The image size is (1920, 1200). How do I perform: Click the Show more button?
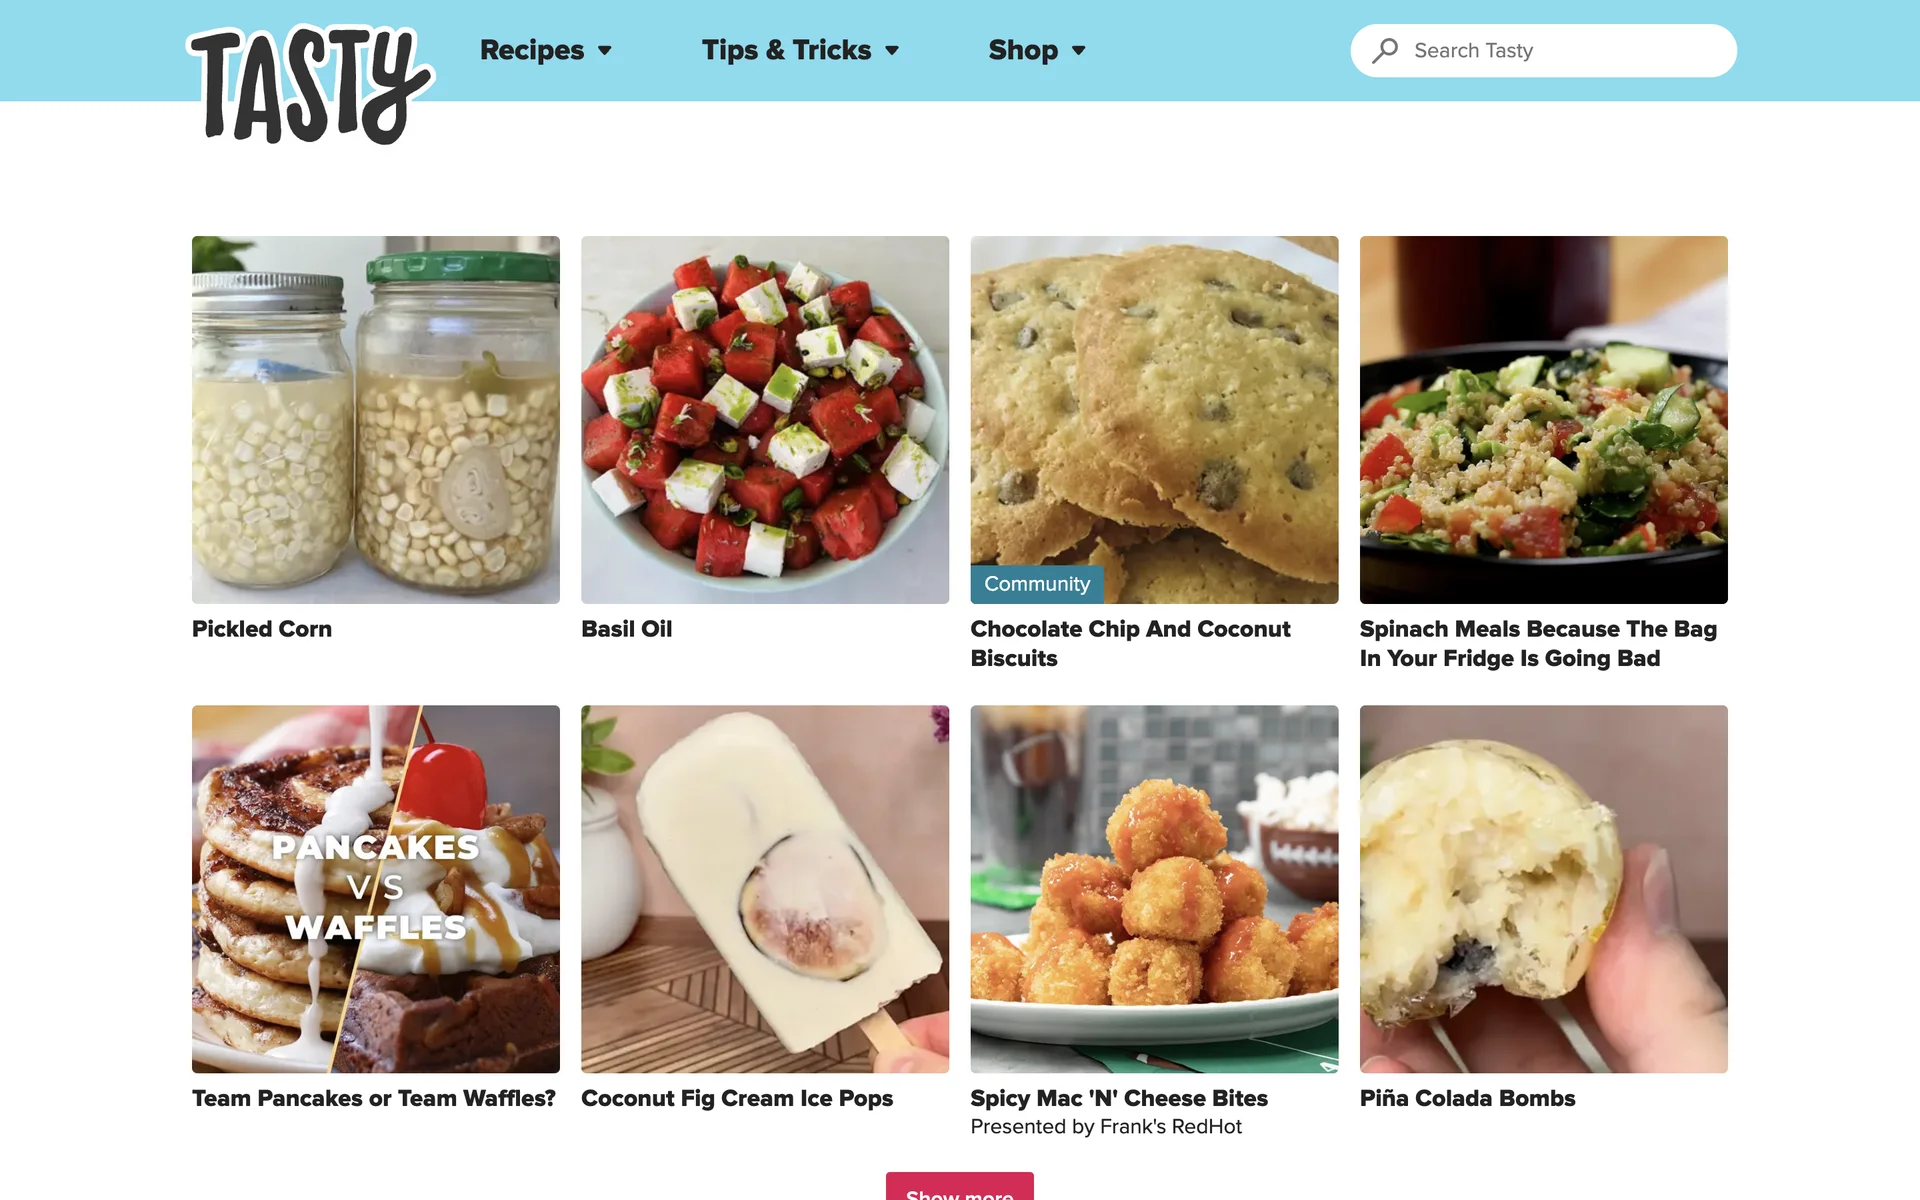[960, 1187]
